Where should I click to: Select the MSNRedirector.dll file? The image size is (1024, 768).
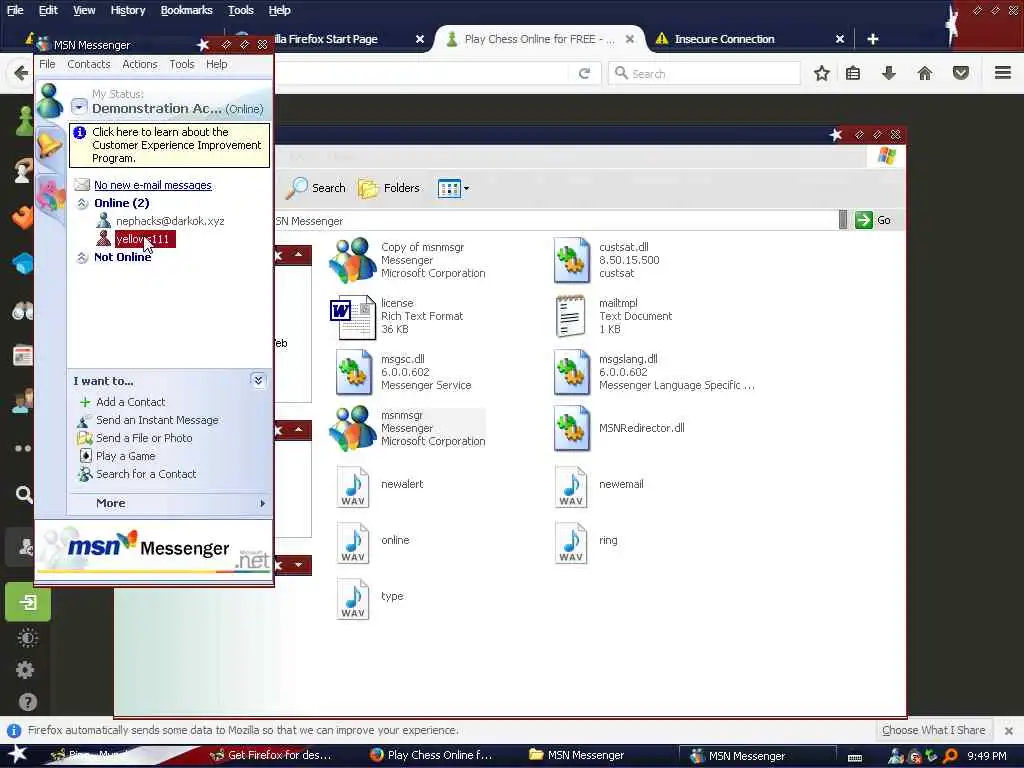pos(618,428)
